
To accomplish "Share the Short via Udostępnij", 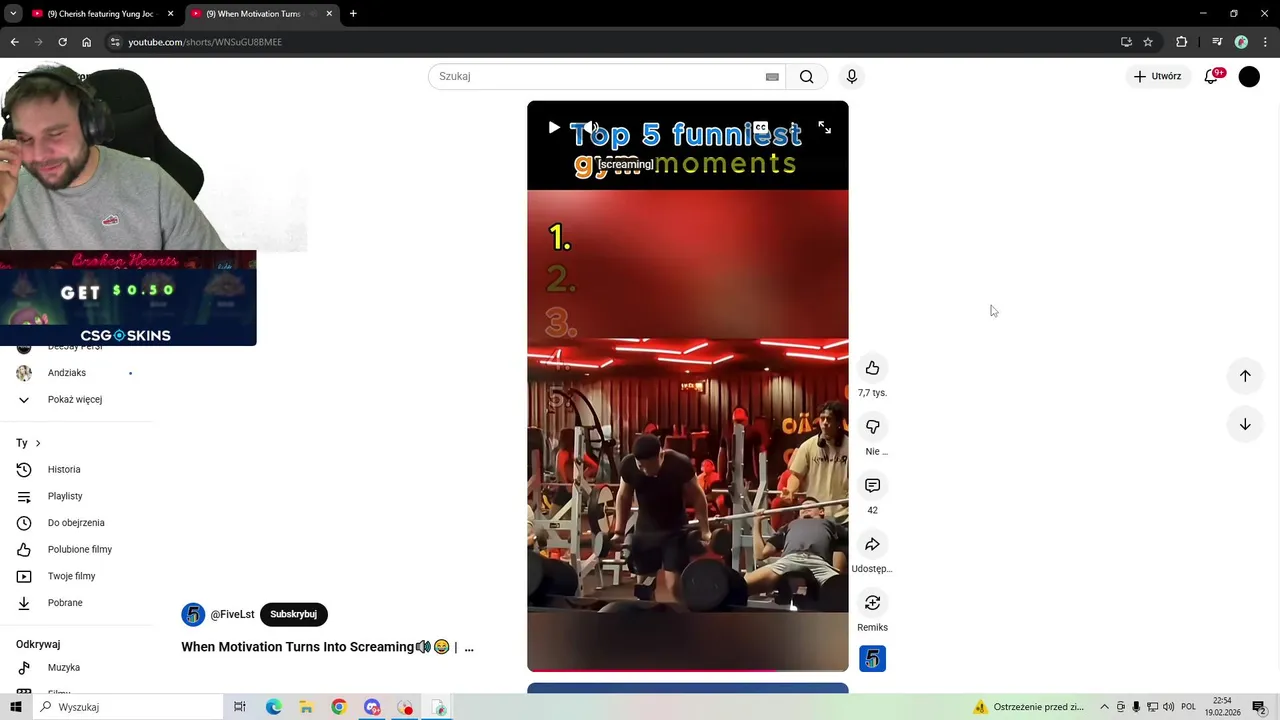I will 872,544.
